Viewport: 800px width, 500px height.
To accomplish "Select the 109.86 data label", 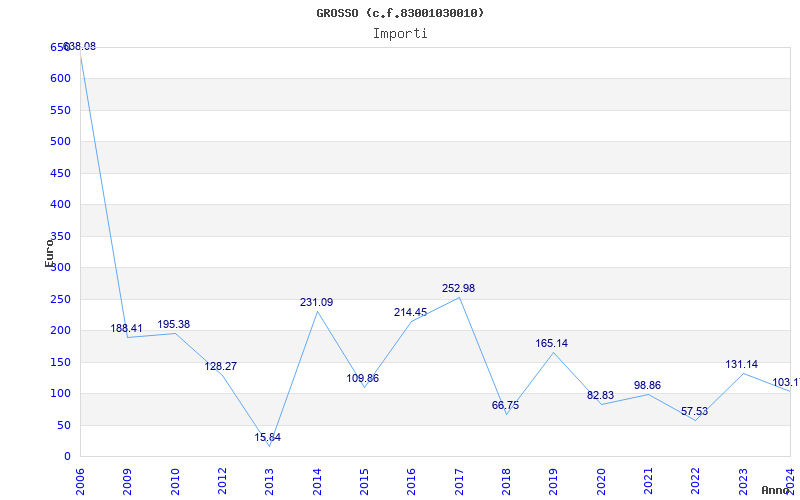I will tap(363, 379).
